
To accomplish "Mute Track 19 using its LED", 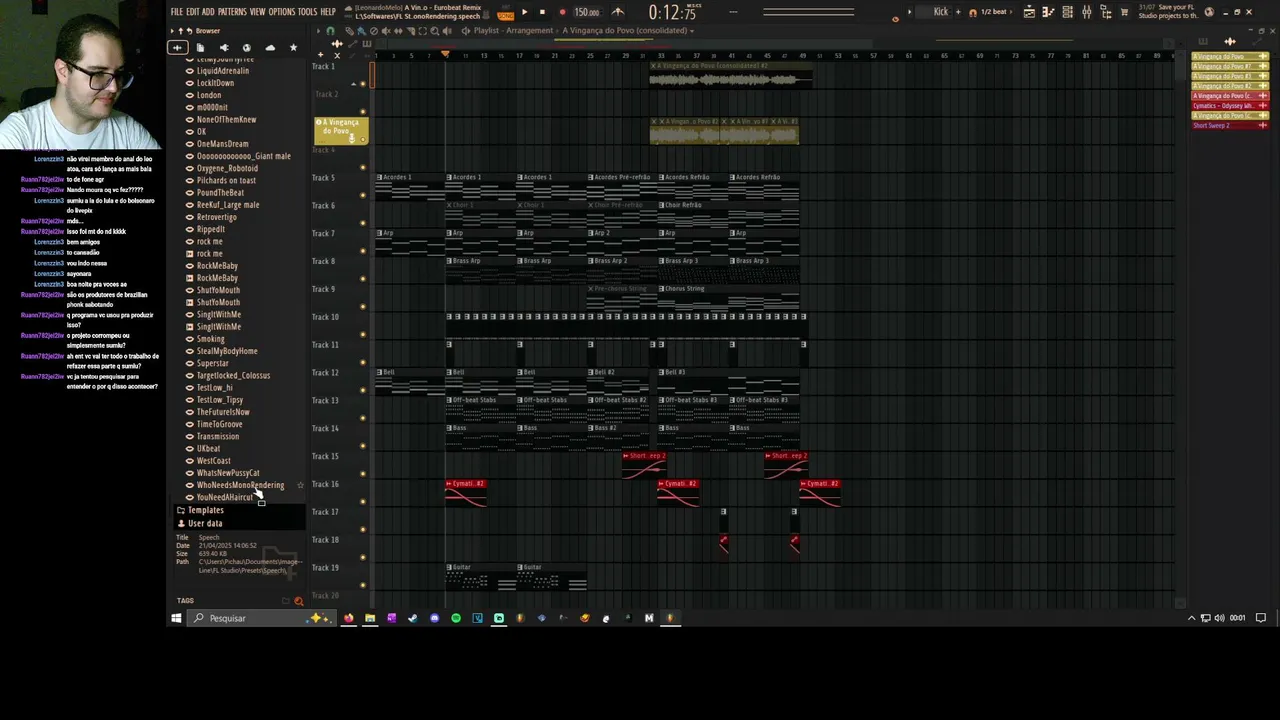I will [363, 585].
